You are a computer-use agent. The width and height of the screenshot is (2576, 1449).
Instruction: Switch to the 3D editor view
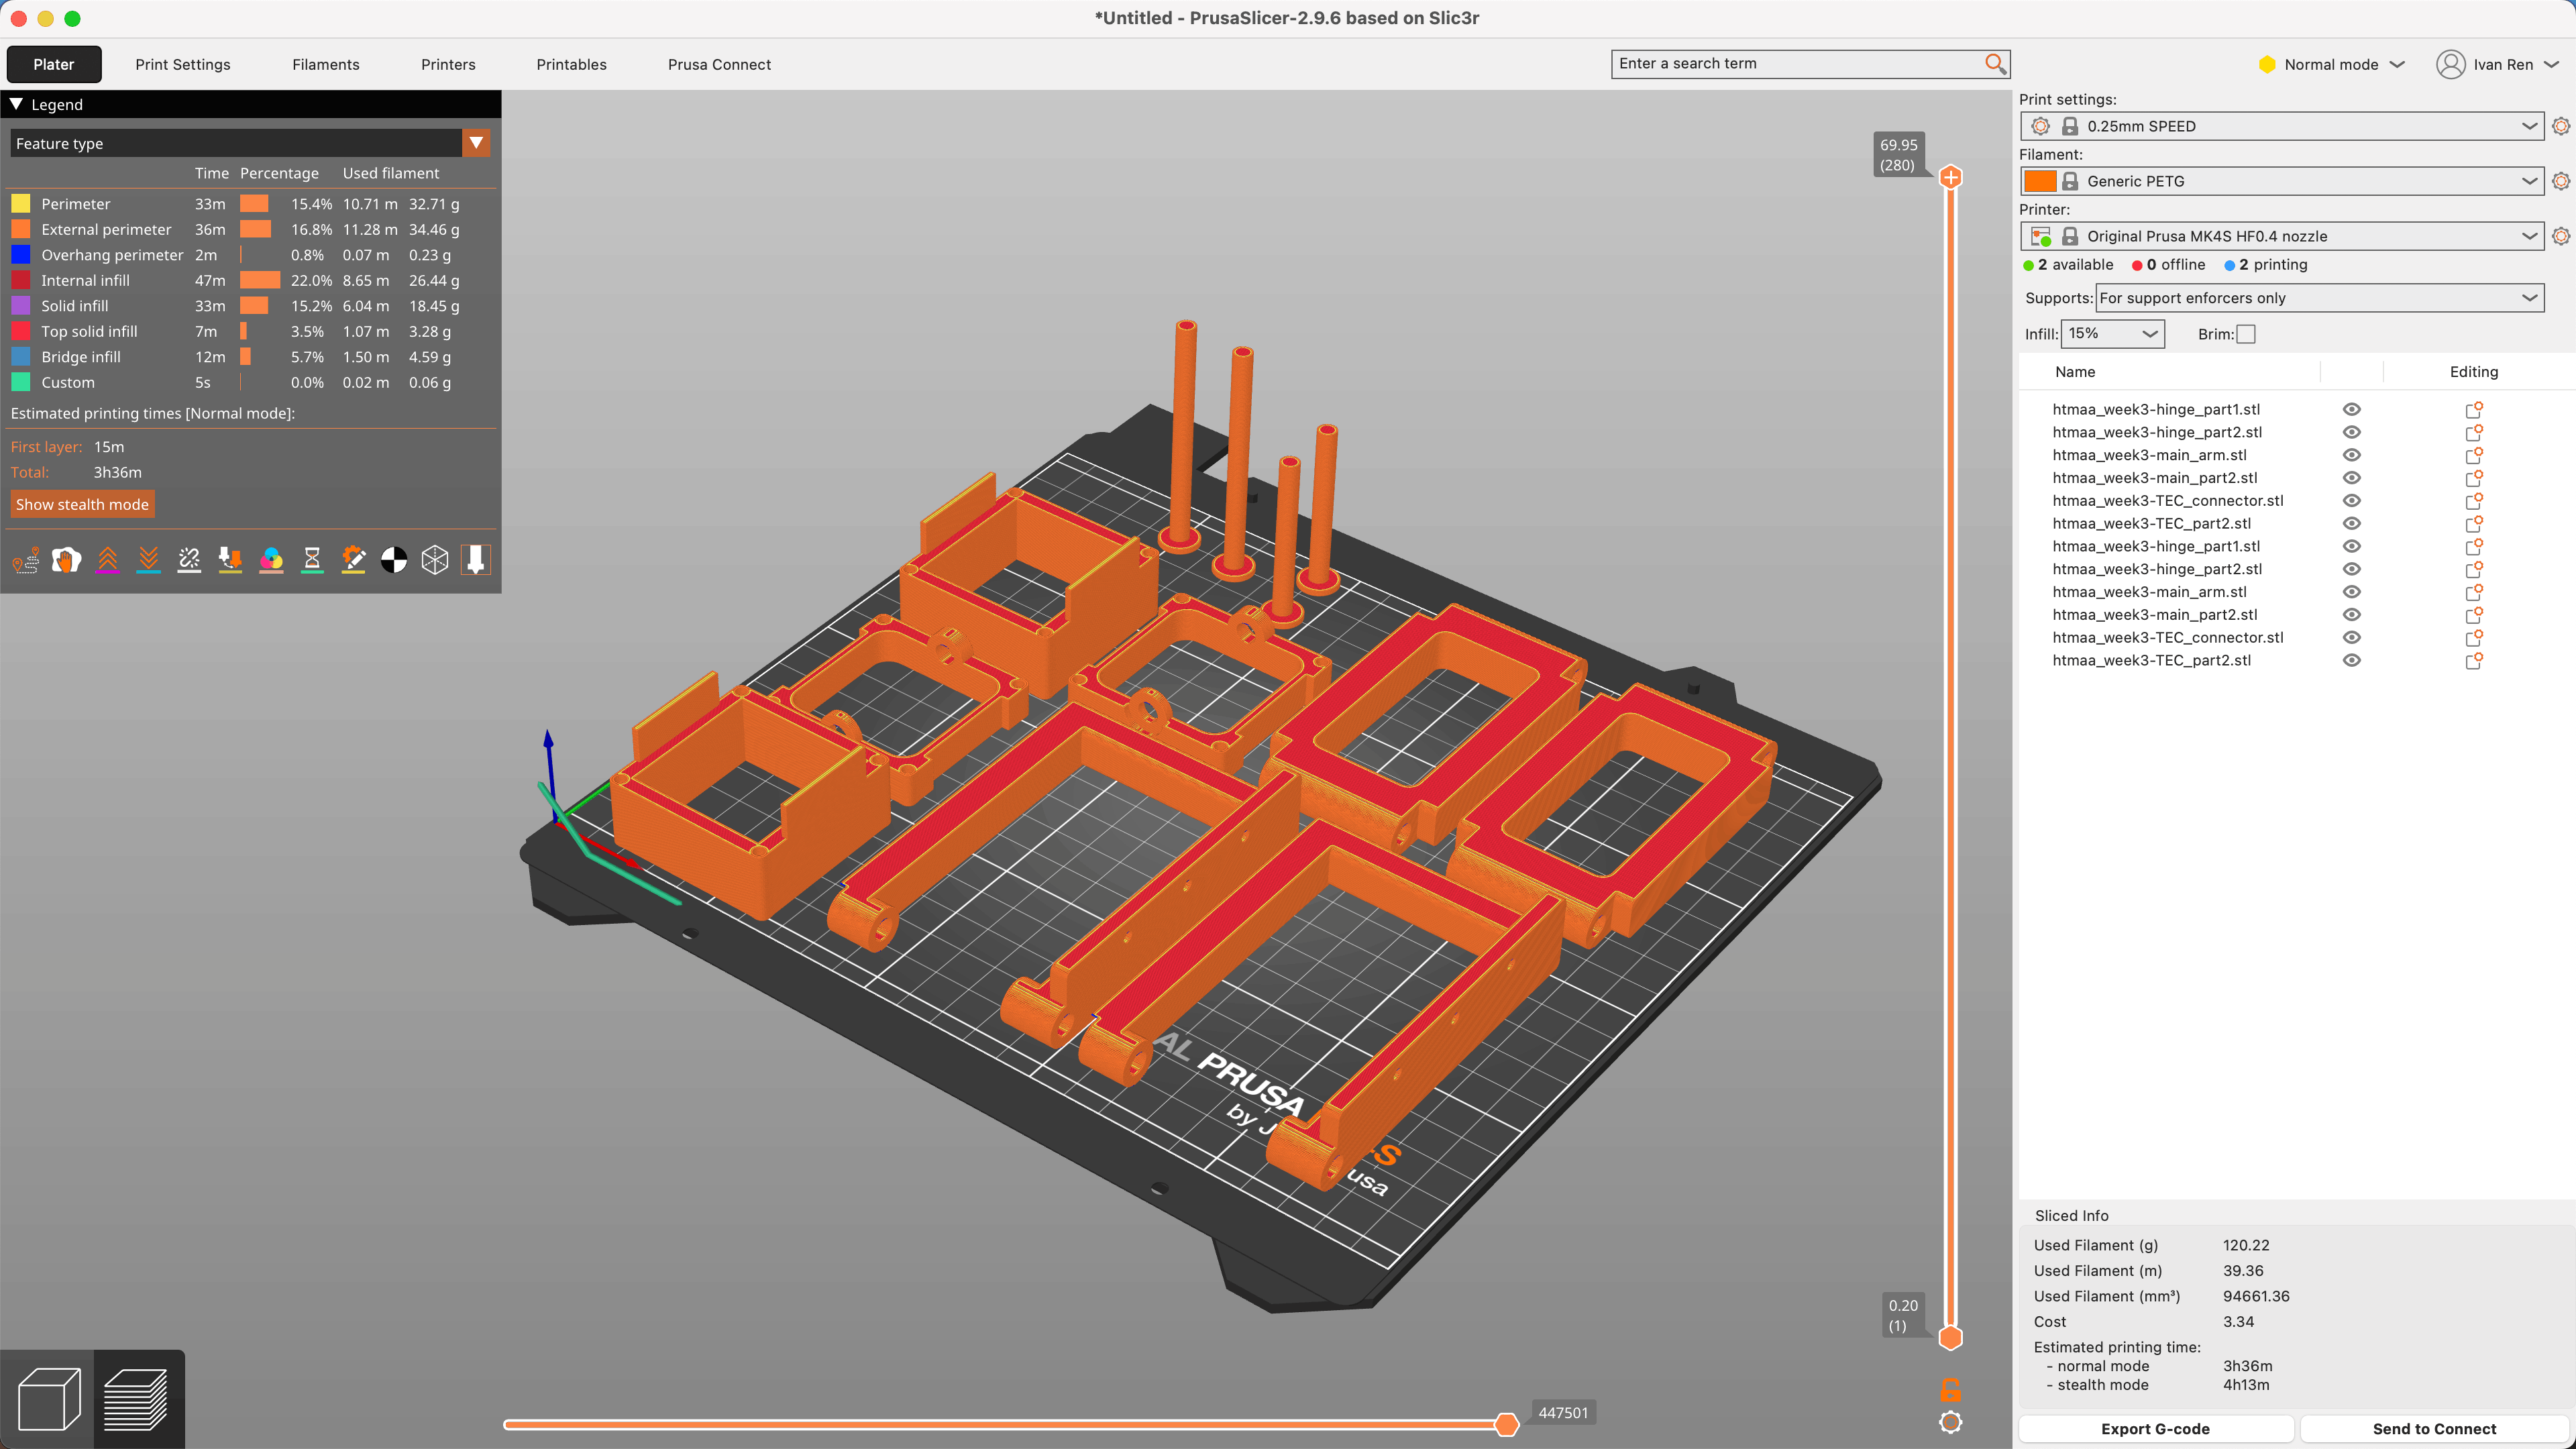click(x=48, y=1399)
